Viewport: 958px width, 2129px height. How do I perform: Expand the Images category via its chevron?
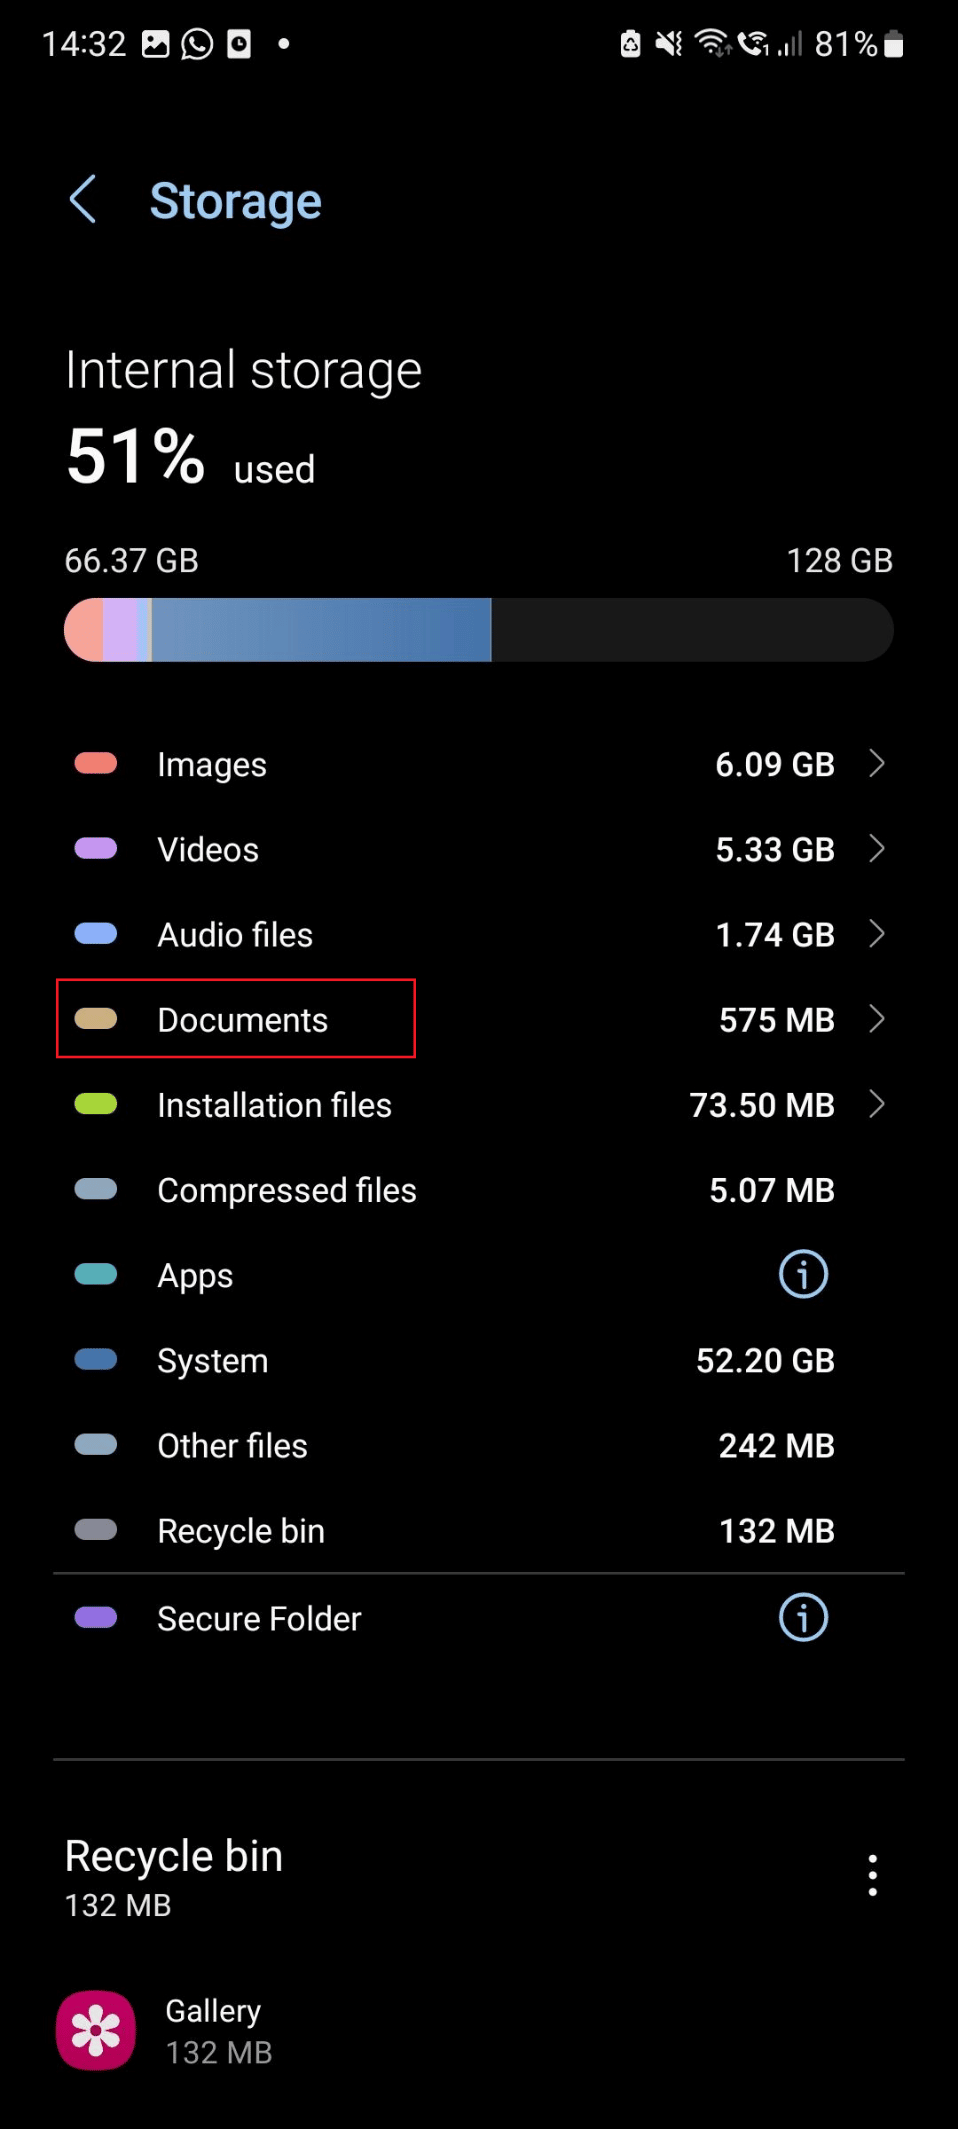878,763
